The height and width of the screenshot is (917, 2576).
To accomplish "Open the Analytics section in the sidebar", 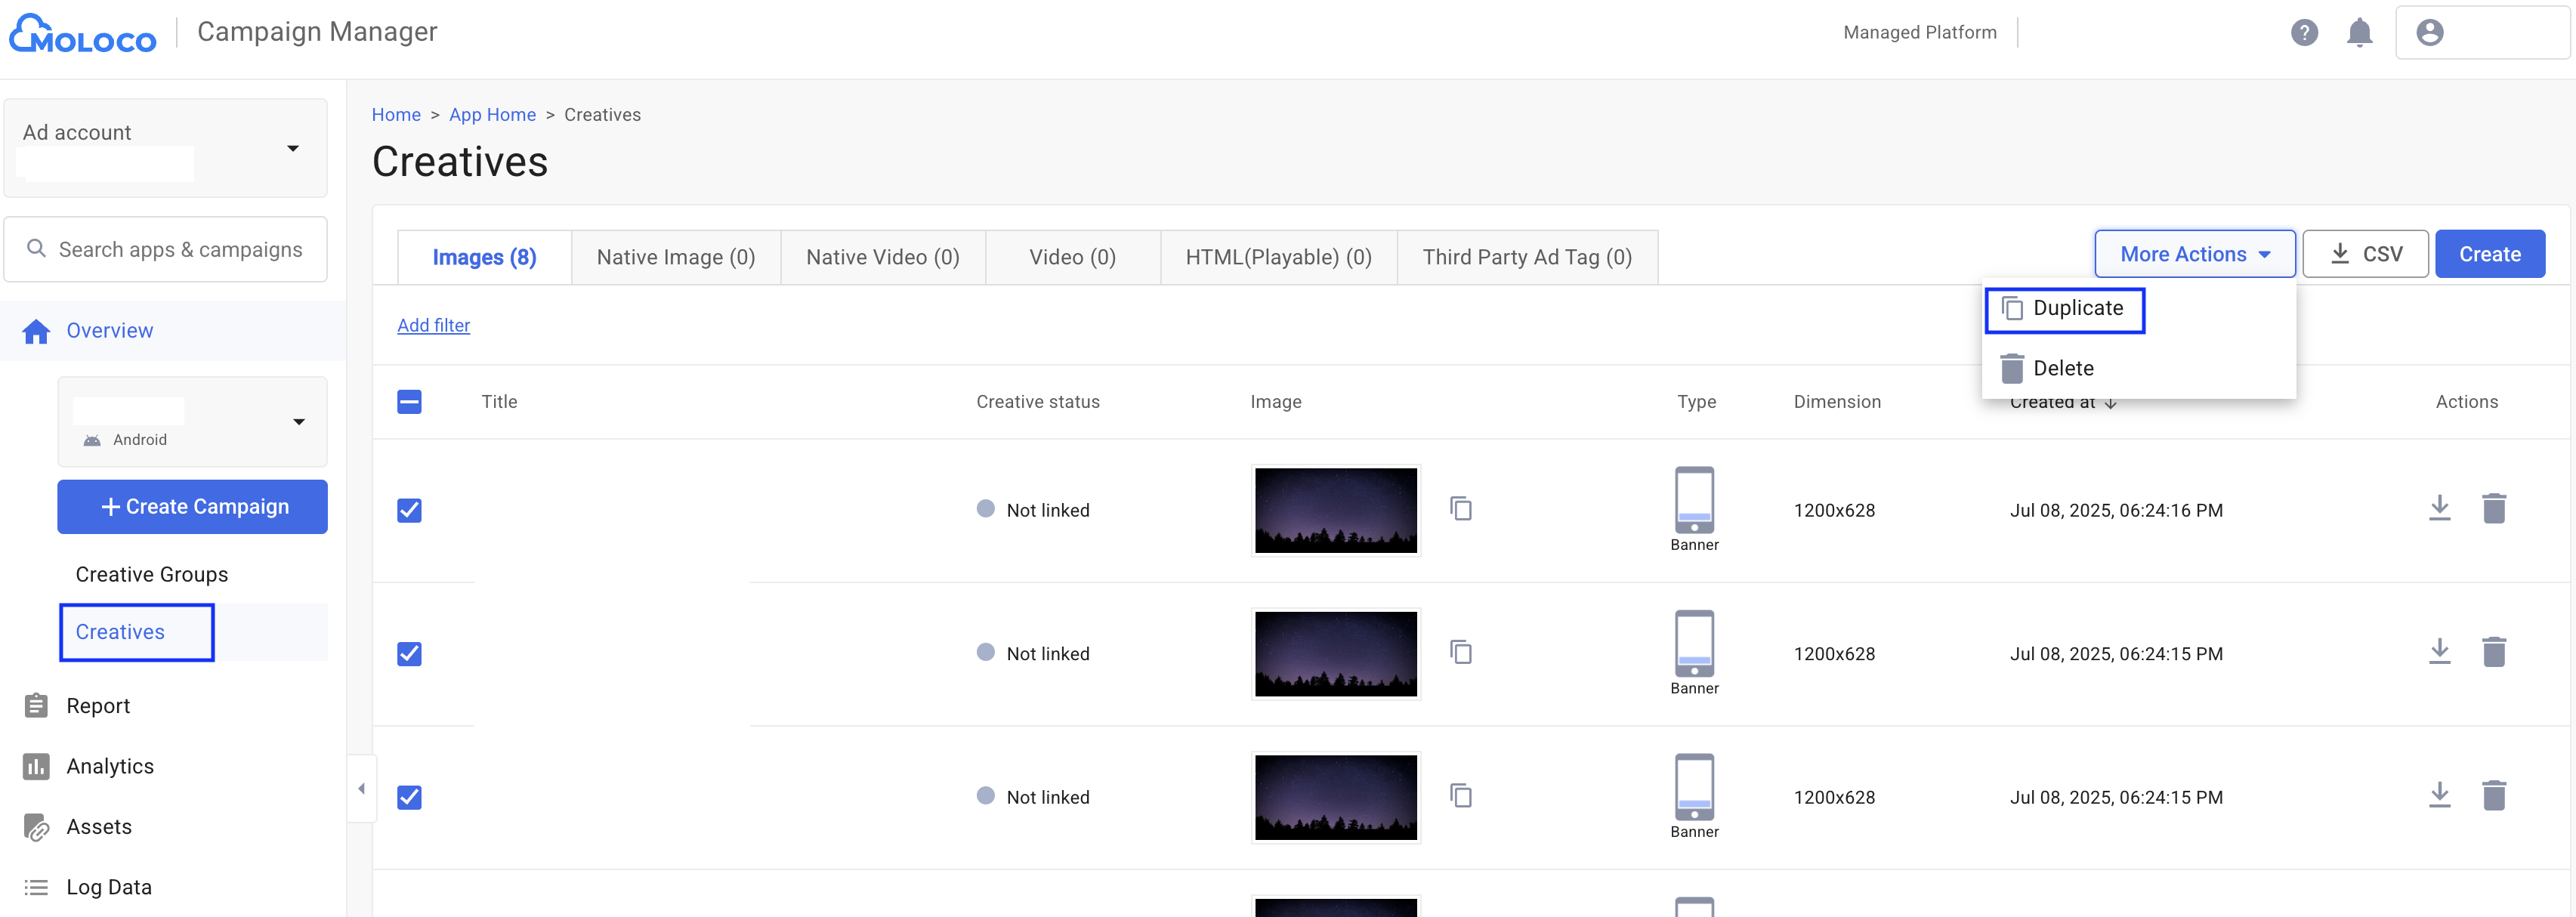I will point(110,766).
